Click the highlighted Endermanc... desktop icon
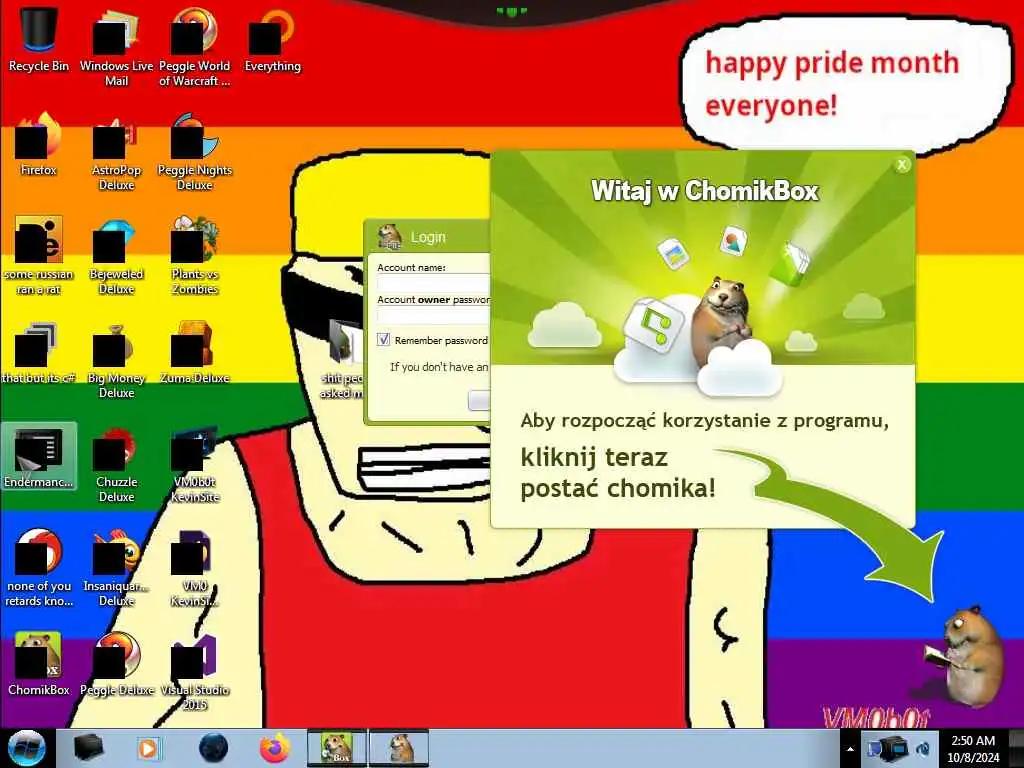1024x768 pixels. (x=39, y=456)
